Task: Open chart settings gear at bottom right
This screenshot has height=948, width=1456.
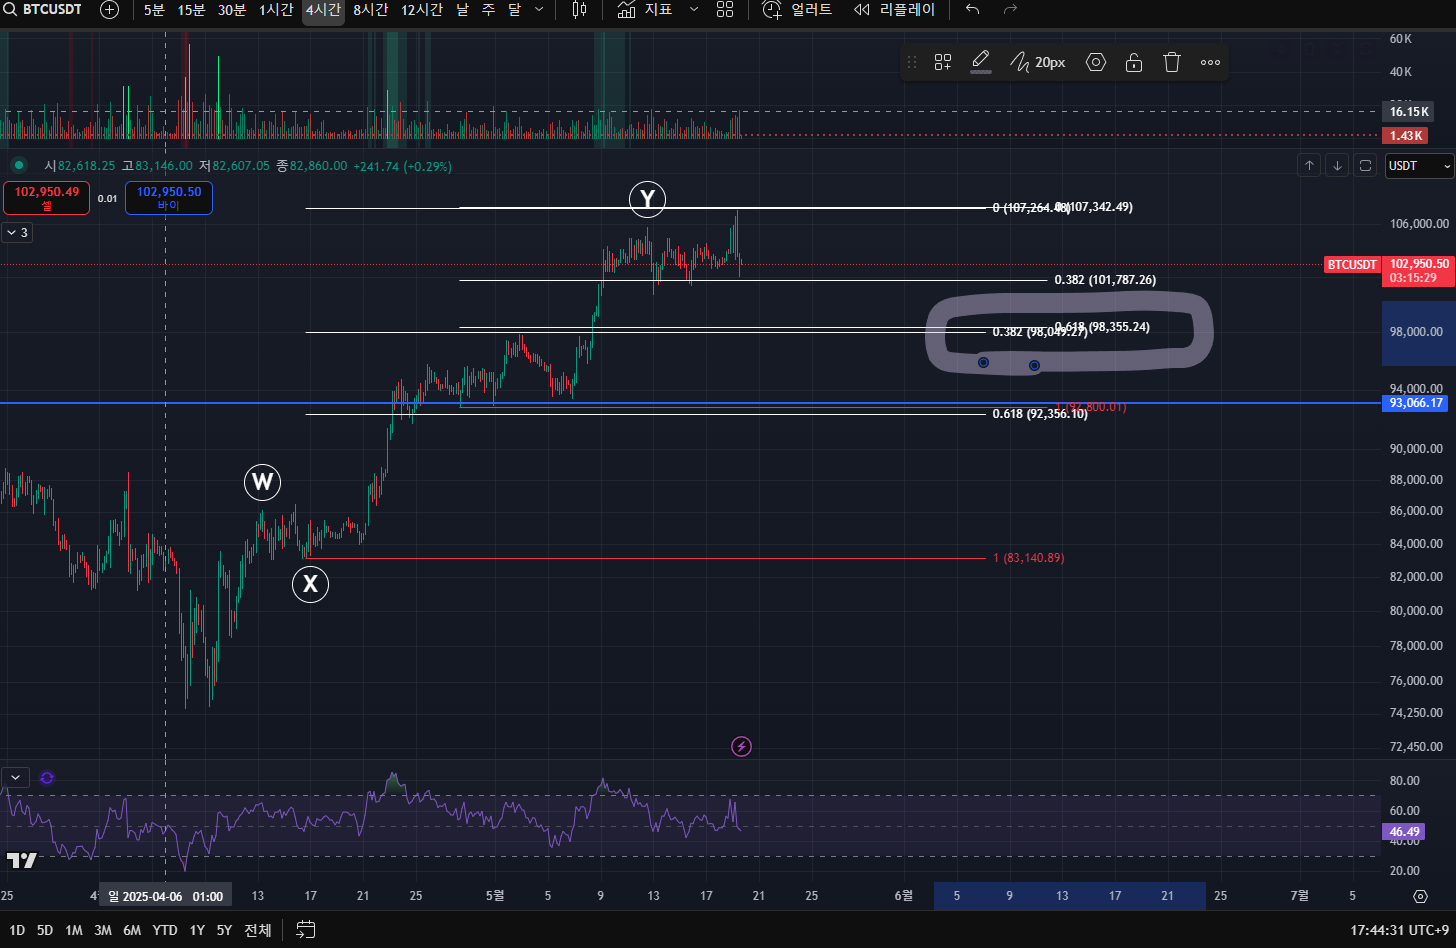Action: coord(1420,896)
